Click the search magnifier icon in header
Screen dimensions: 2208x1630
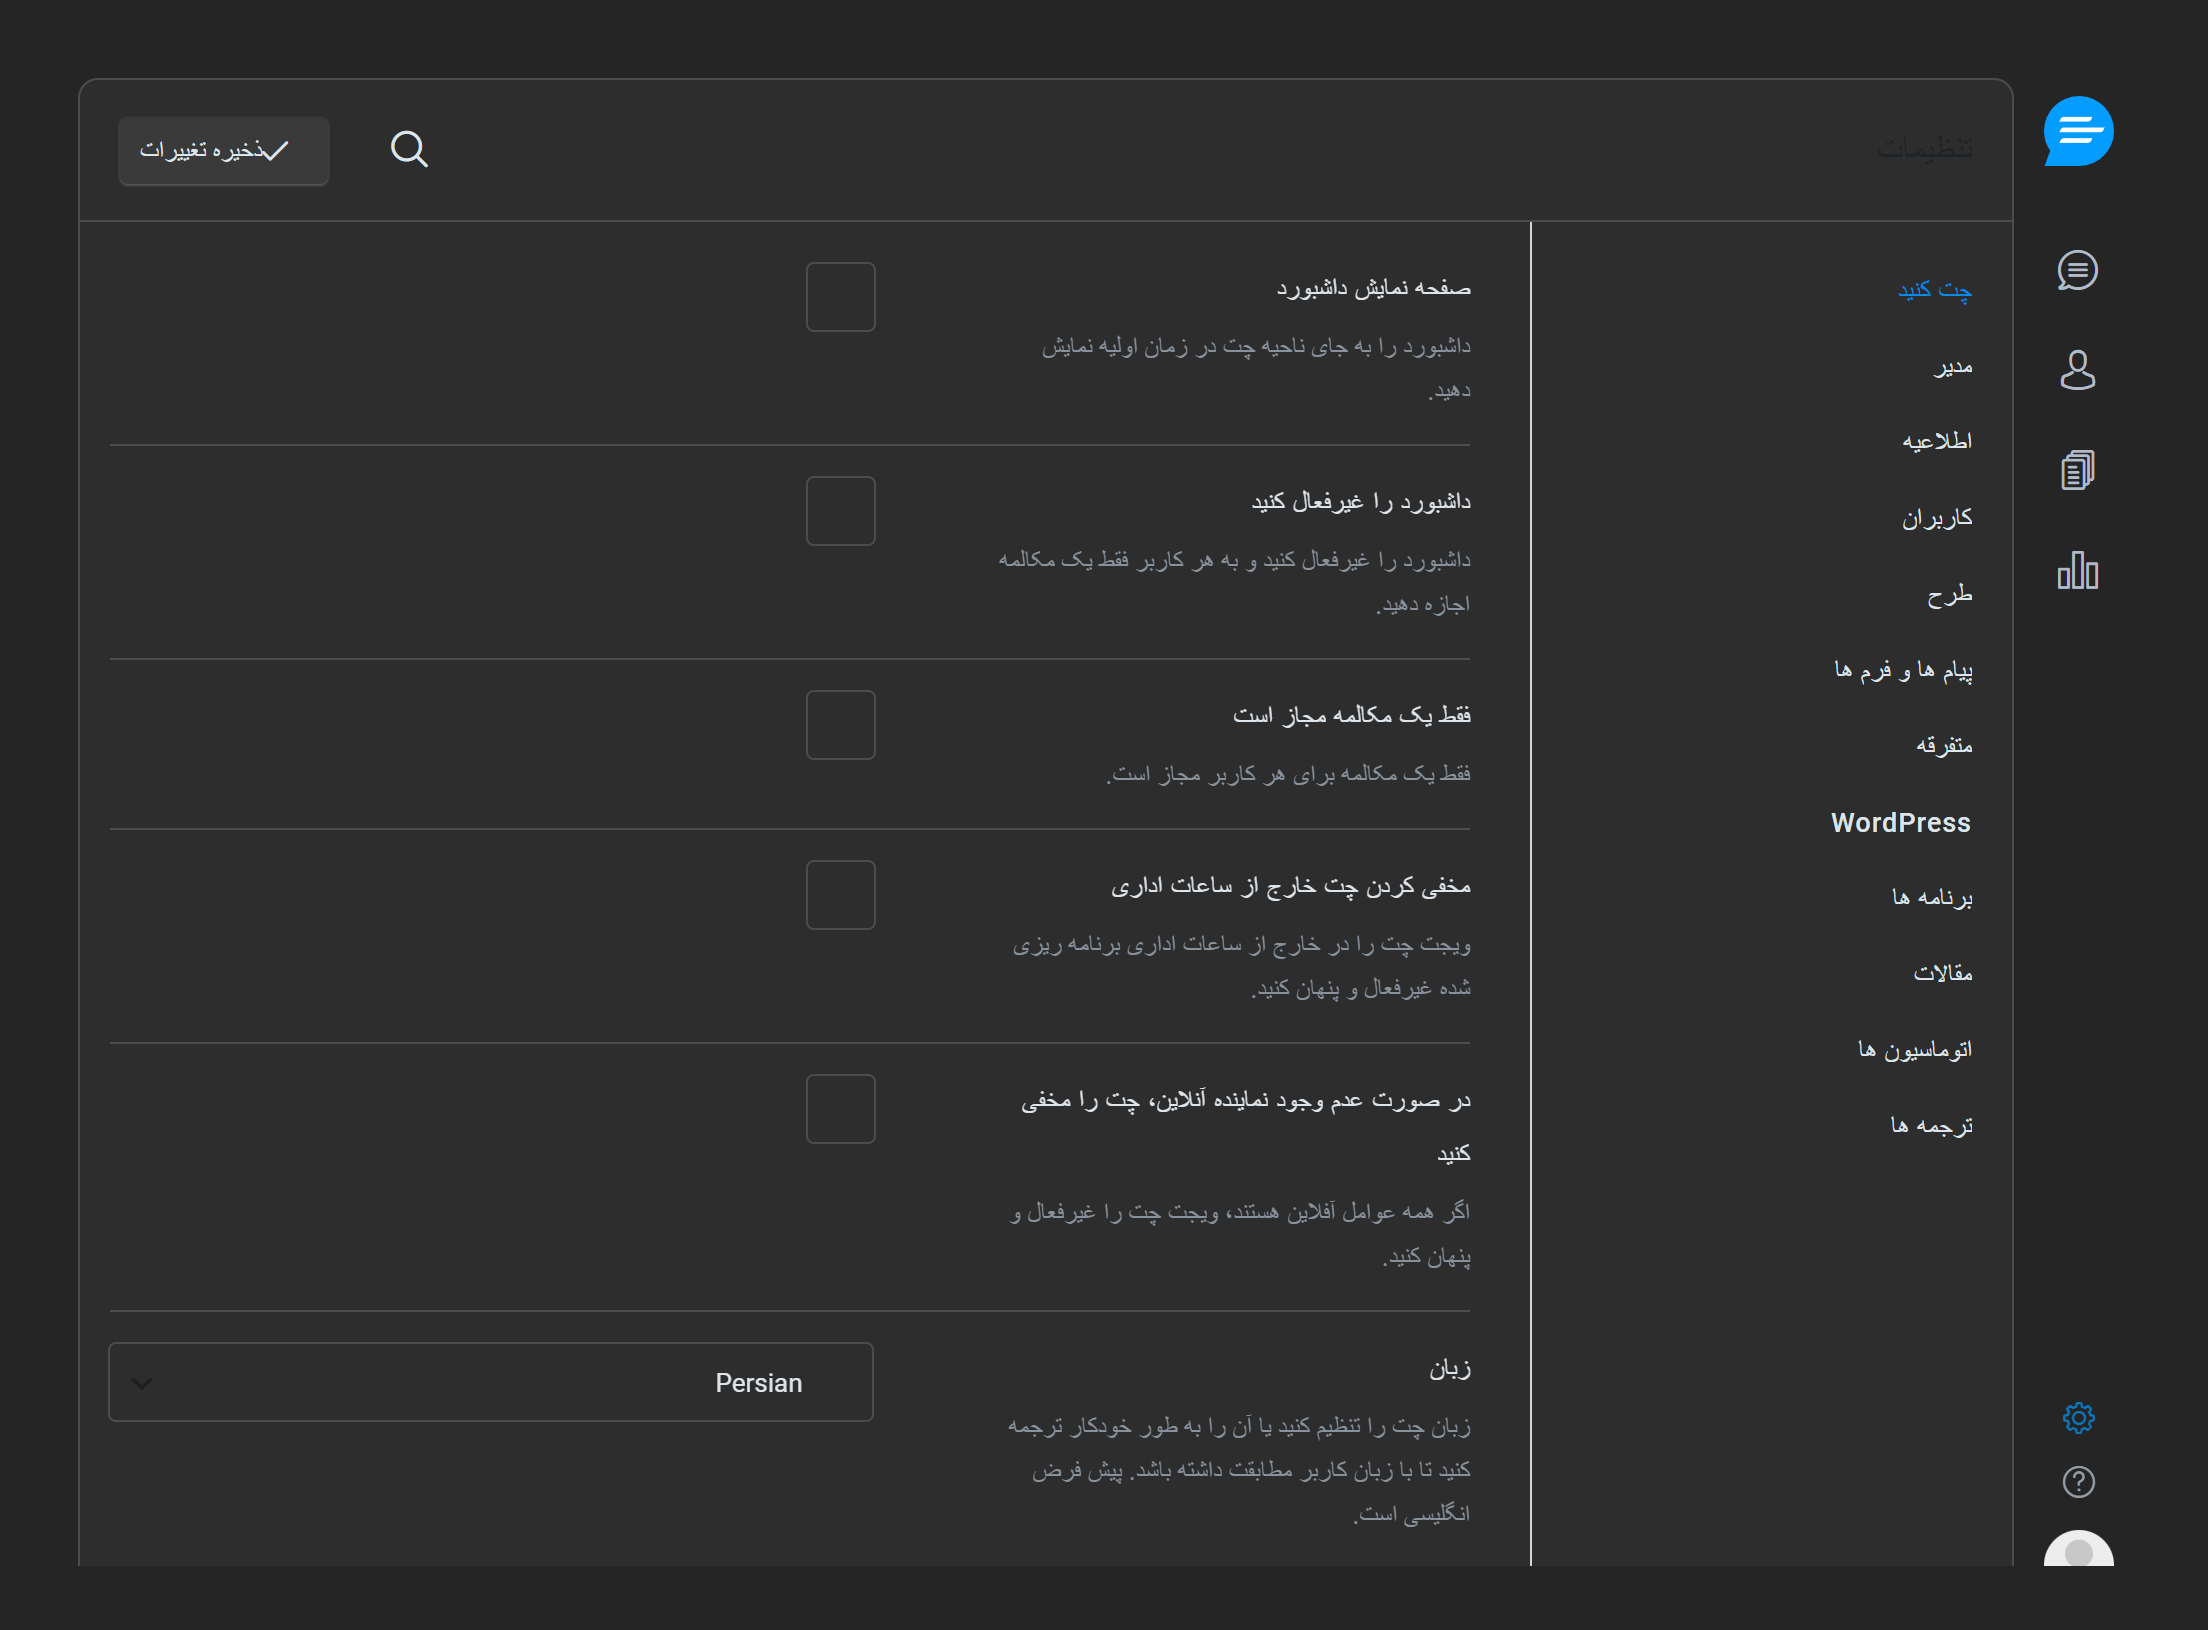click(409, 150)
